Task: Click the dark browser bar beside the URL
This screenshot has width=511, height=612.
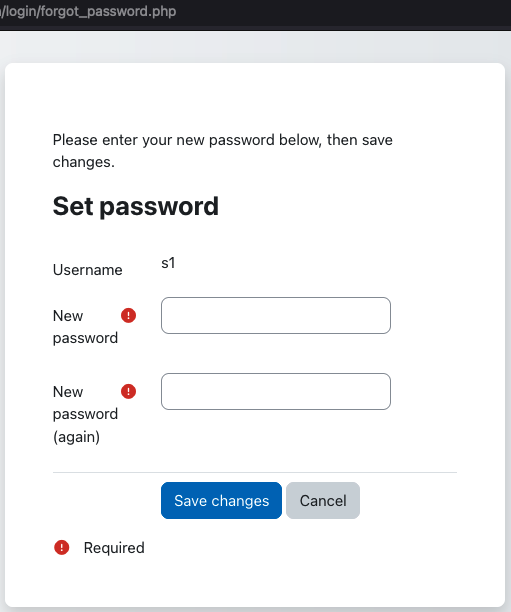Action: coord(344,12)
